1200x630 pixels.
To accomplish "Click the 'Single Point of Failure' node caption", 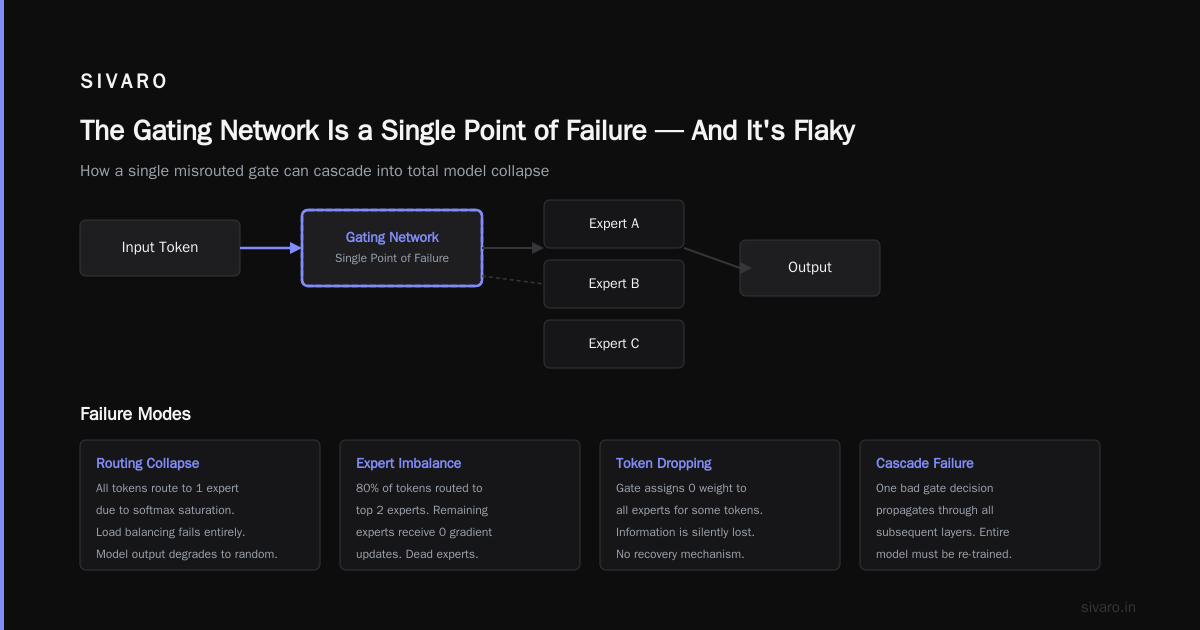I will click(x=392, y=258).
